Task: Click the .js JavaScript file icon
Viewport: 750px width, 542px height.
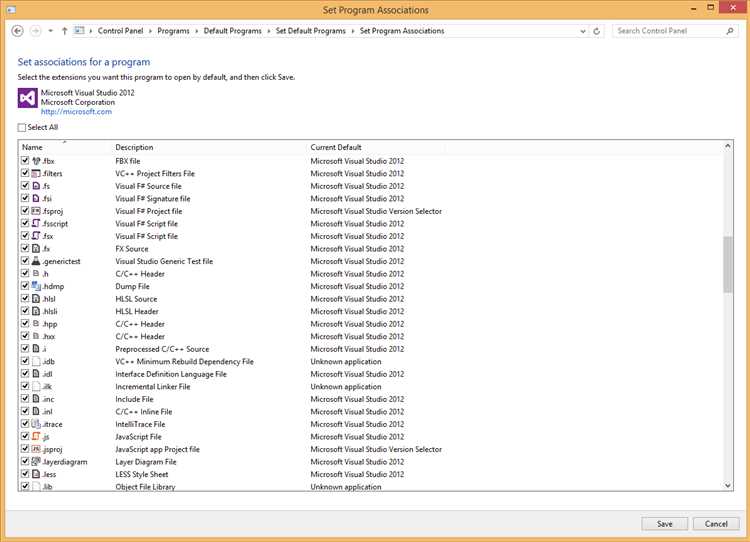Action: (36, 436)
